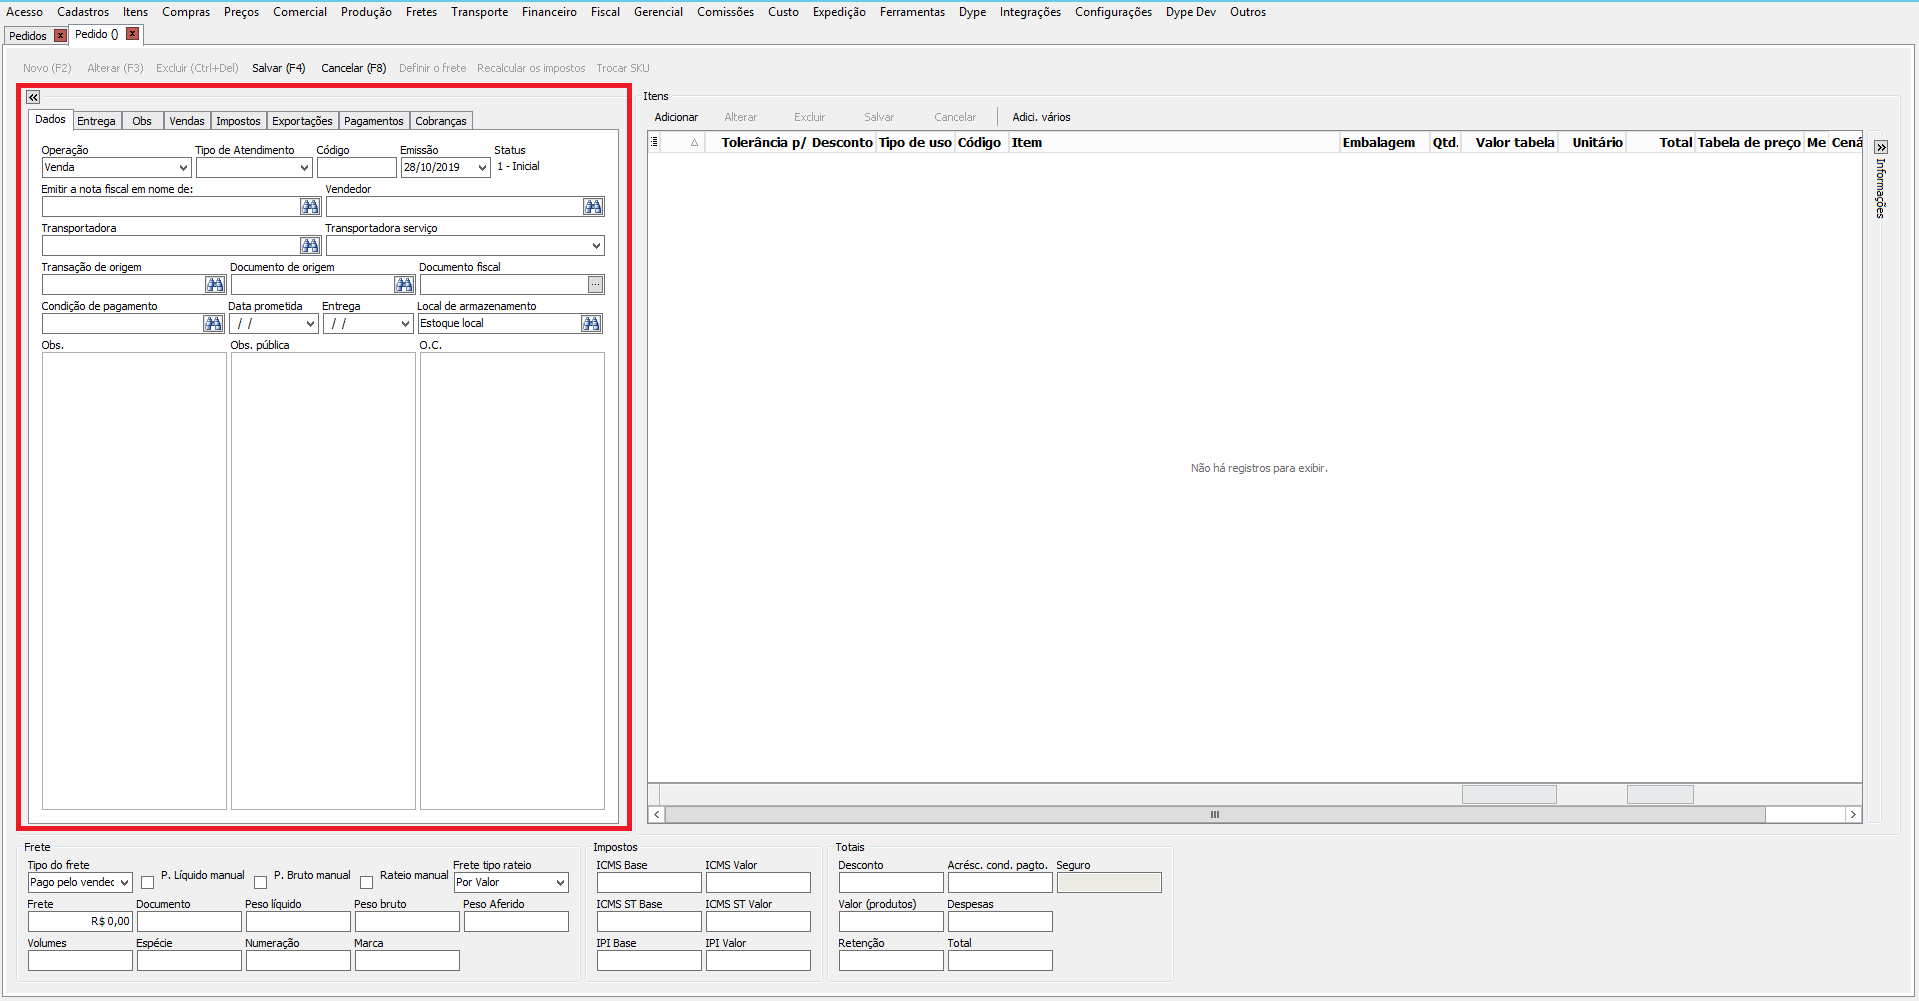Click the Total field in Totais
Screen dimensions: 1919x1001
pyautogui.click(x=1000, y=961)
